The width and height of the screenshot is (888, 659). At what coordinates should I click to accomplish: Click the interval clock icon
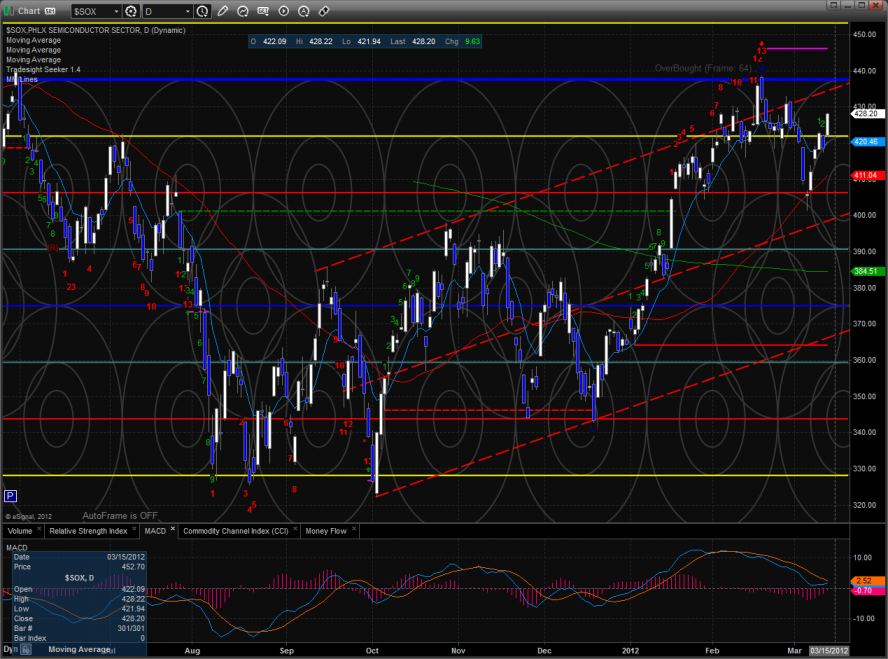[x=204, y=11]
